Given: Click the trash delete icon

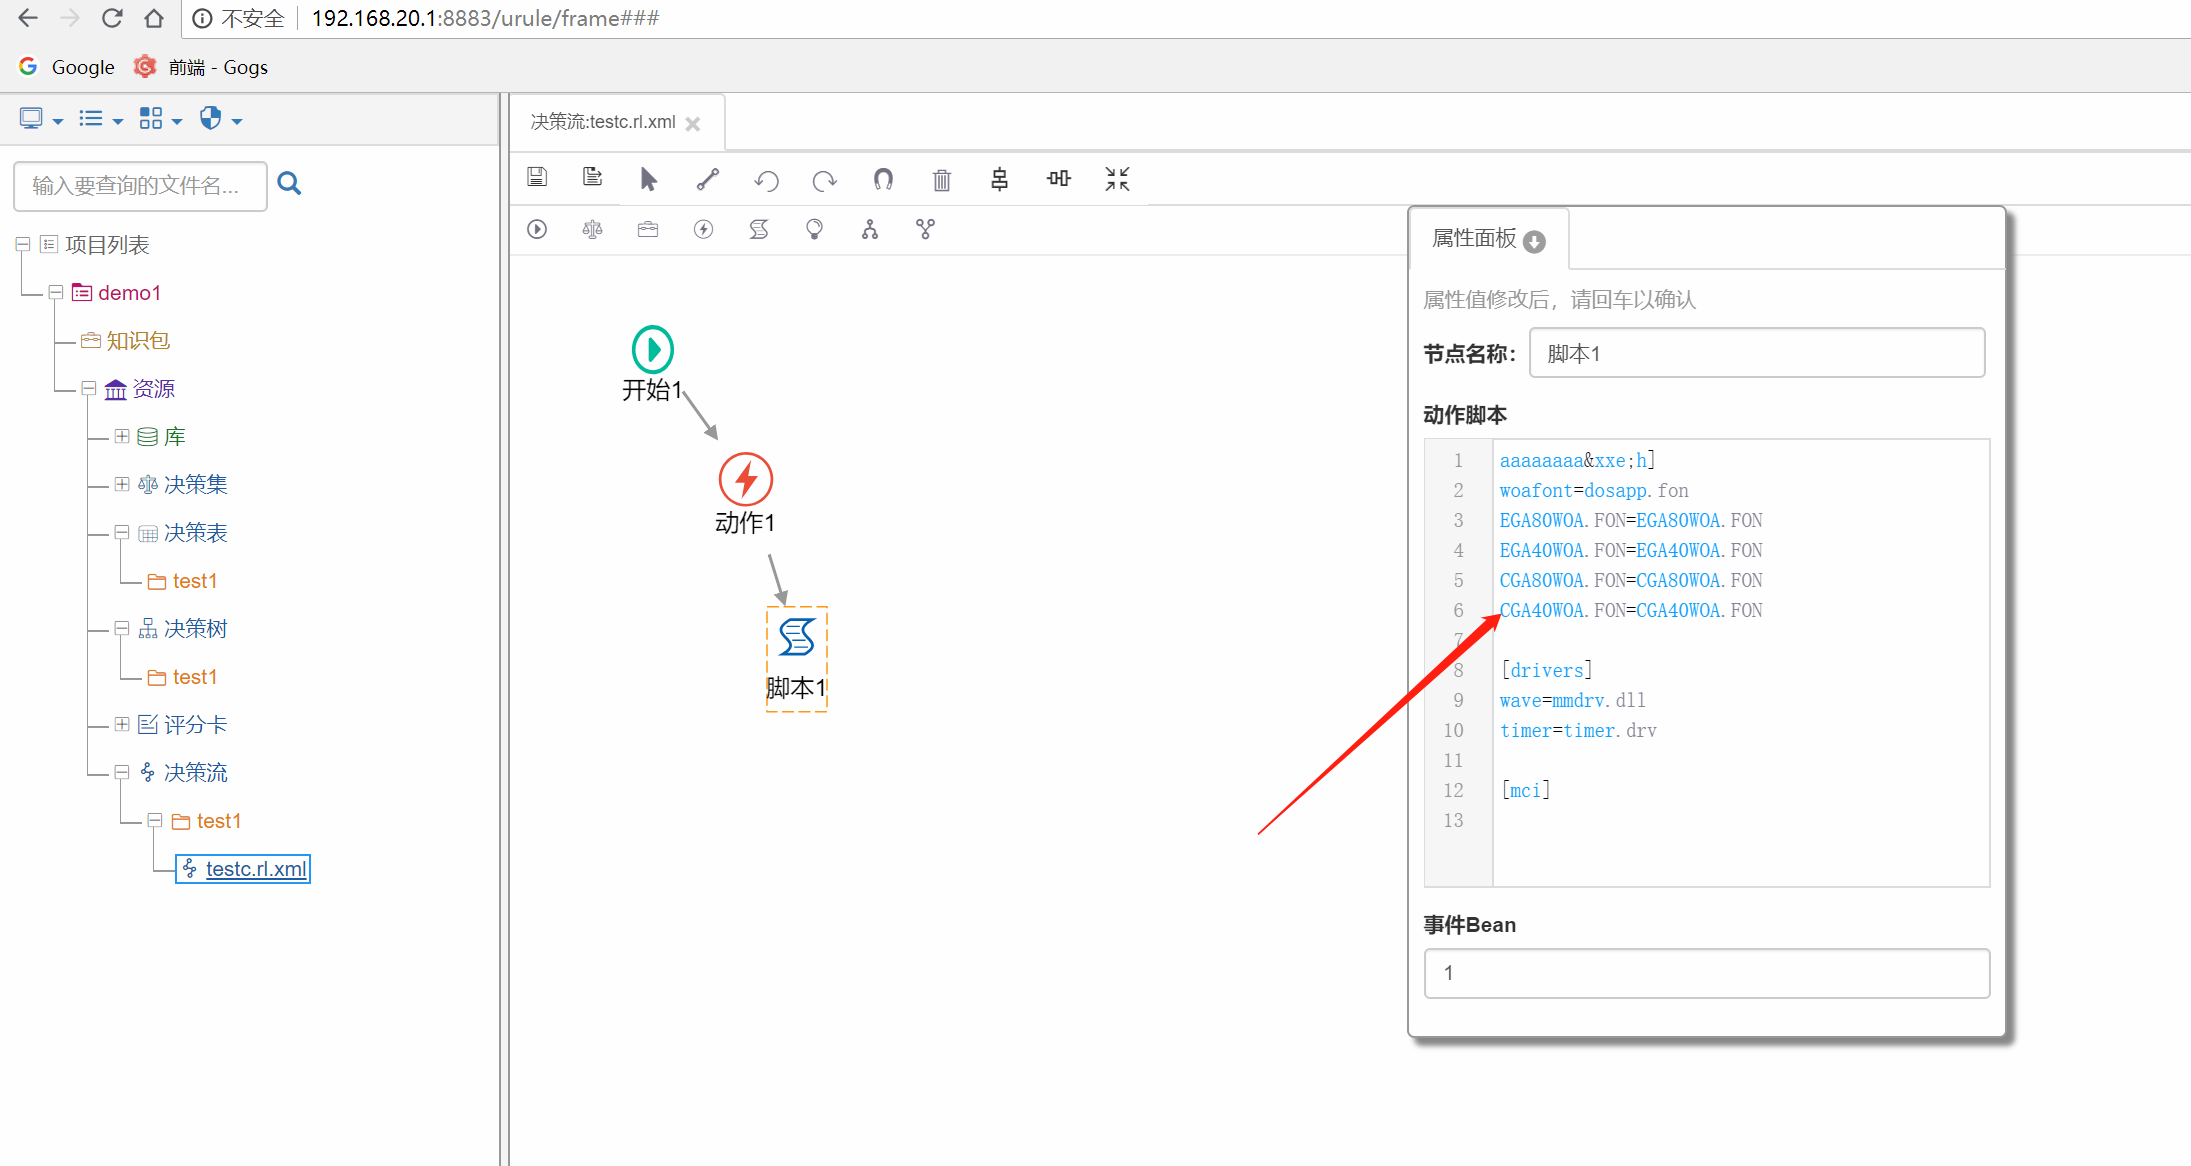Looking at the screenshot, I should point(941,180).
